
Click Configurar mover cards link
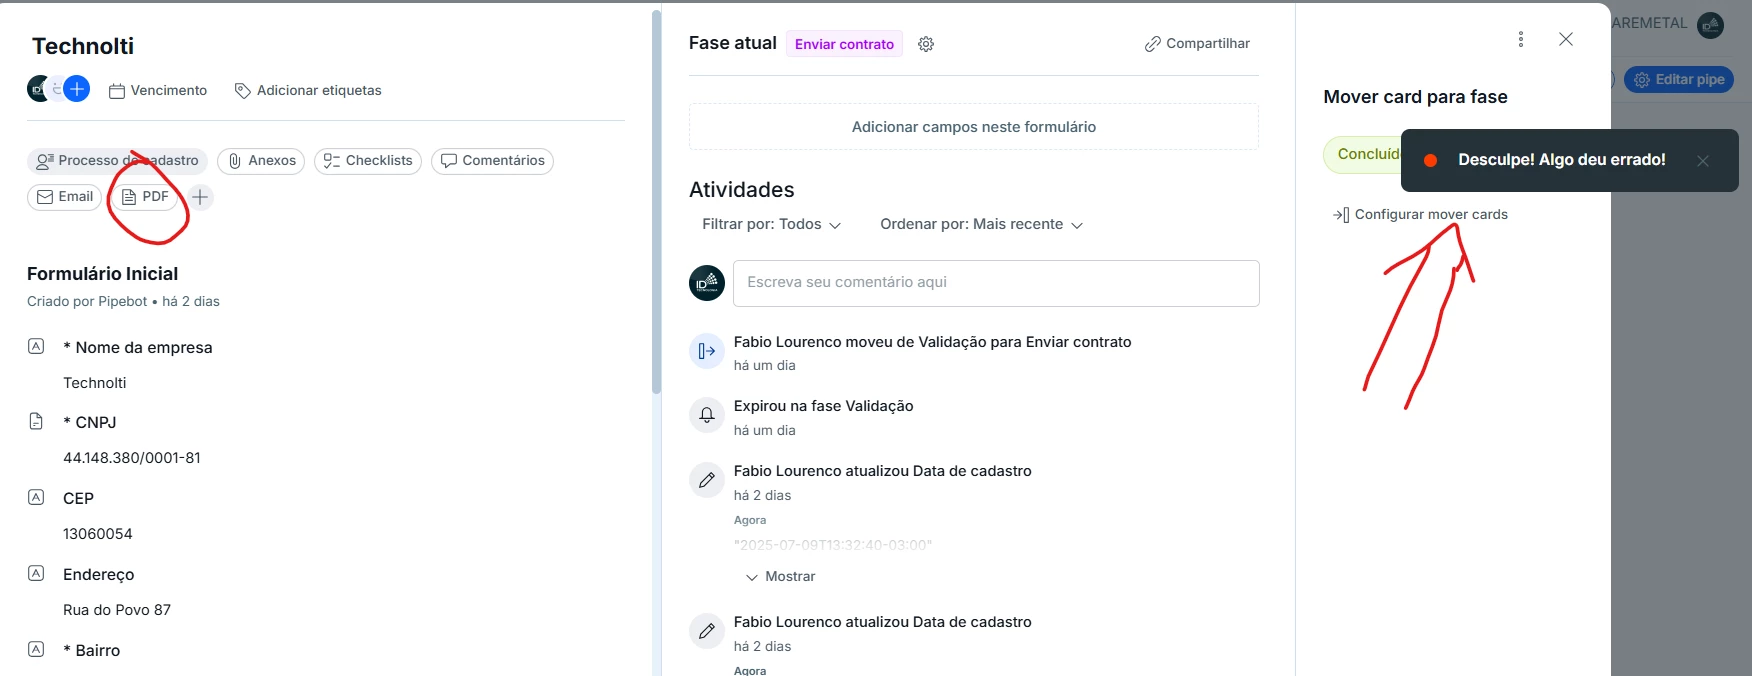point(1420,215)
